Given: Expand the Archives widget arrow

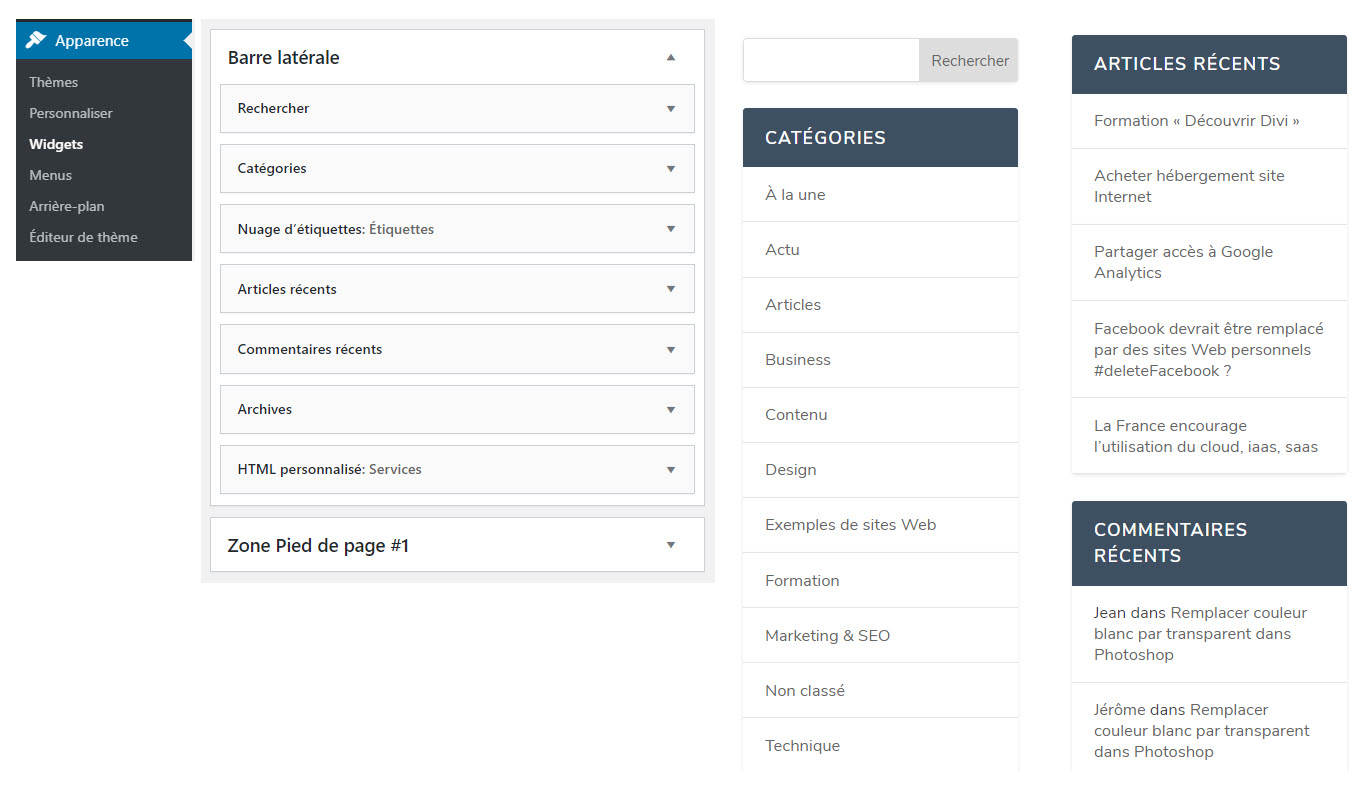Looking at the screenshot, I should [x=671, y=409].
